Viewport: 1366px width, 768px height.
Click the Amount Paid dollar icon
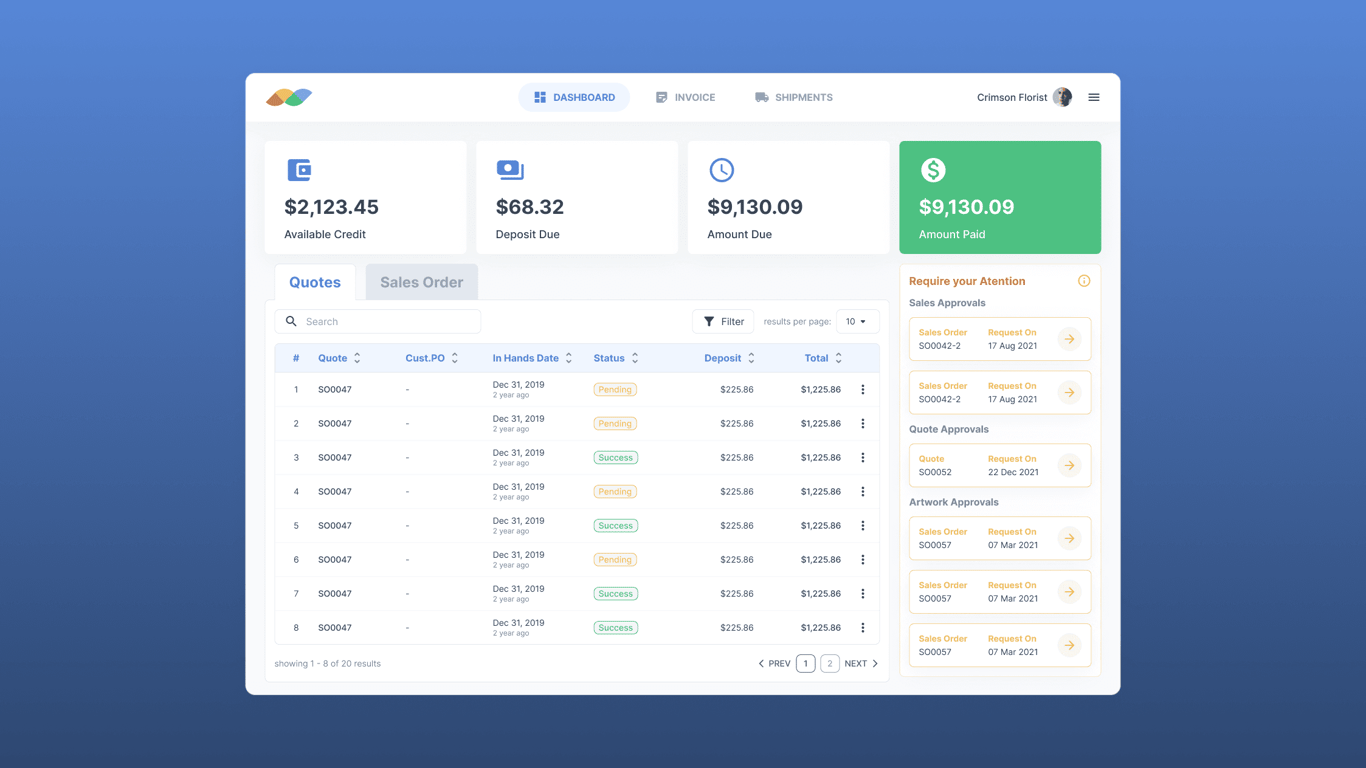coord(933,170)
